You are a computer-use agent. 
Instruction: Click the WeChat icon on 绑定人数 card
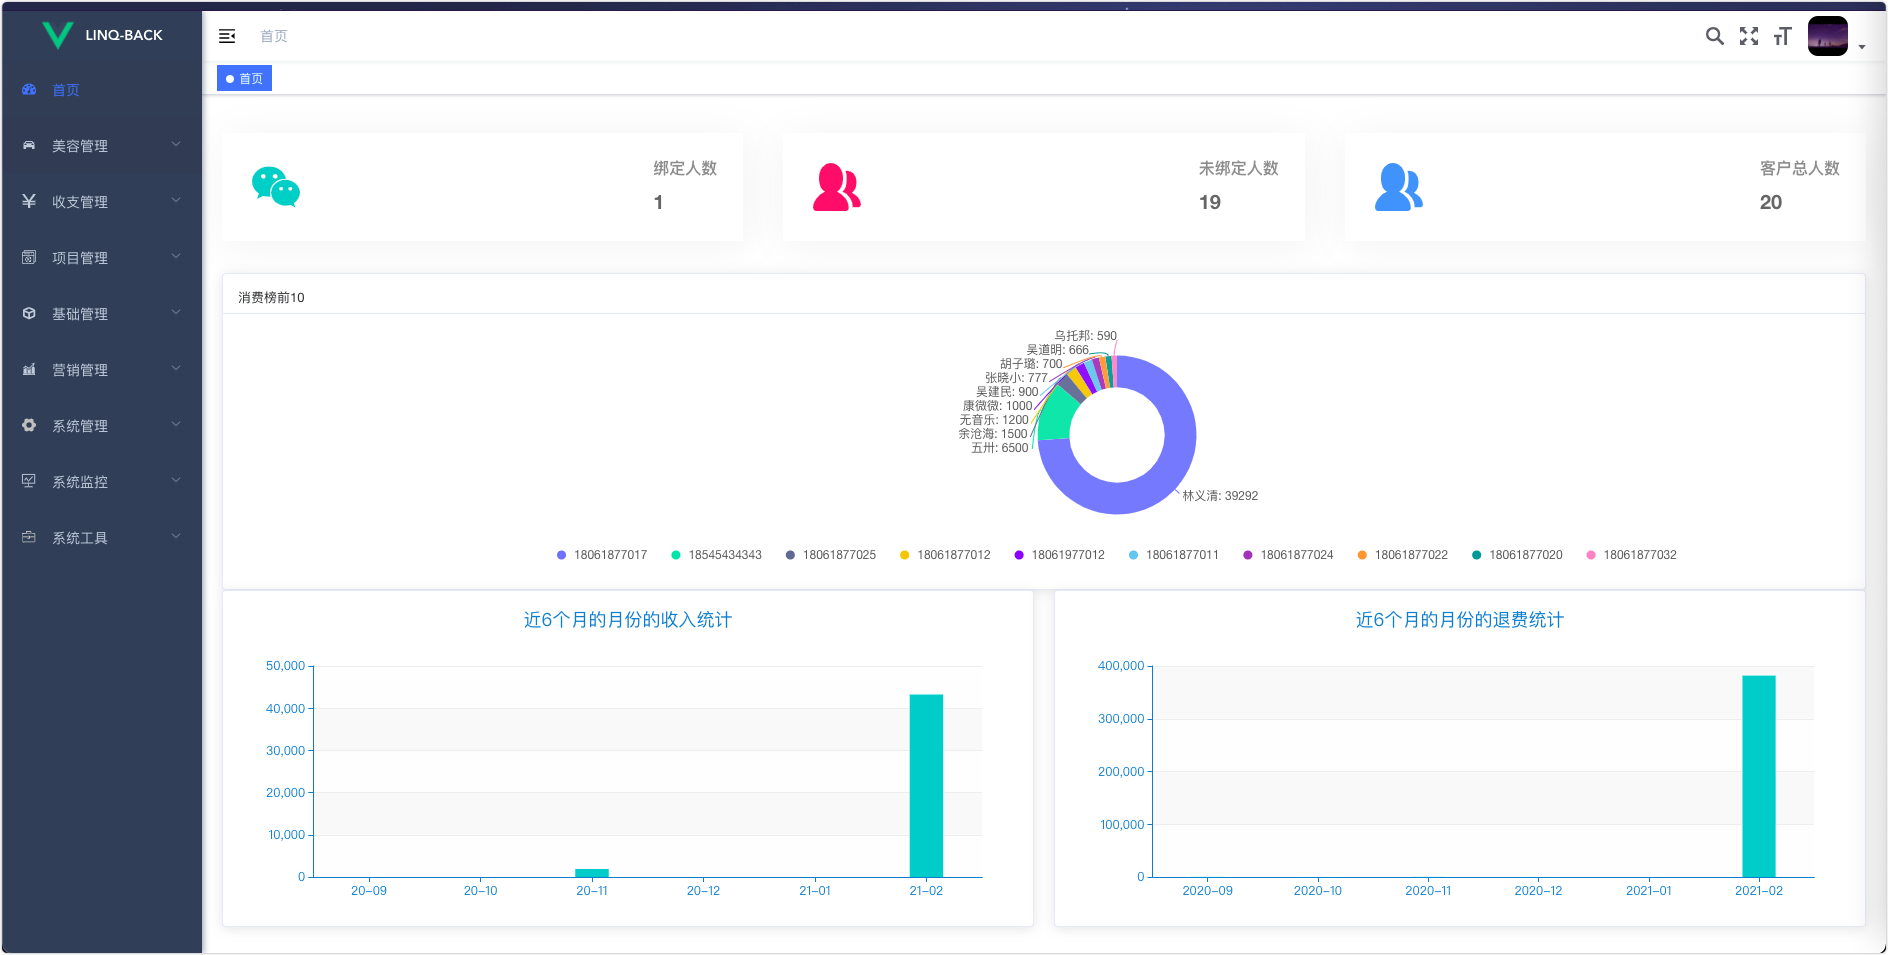tap(276, 187)
